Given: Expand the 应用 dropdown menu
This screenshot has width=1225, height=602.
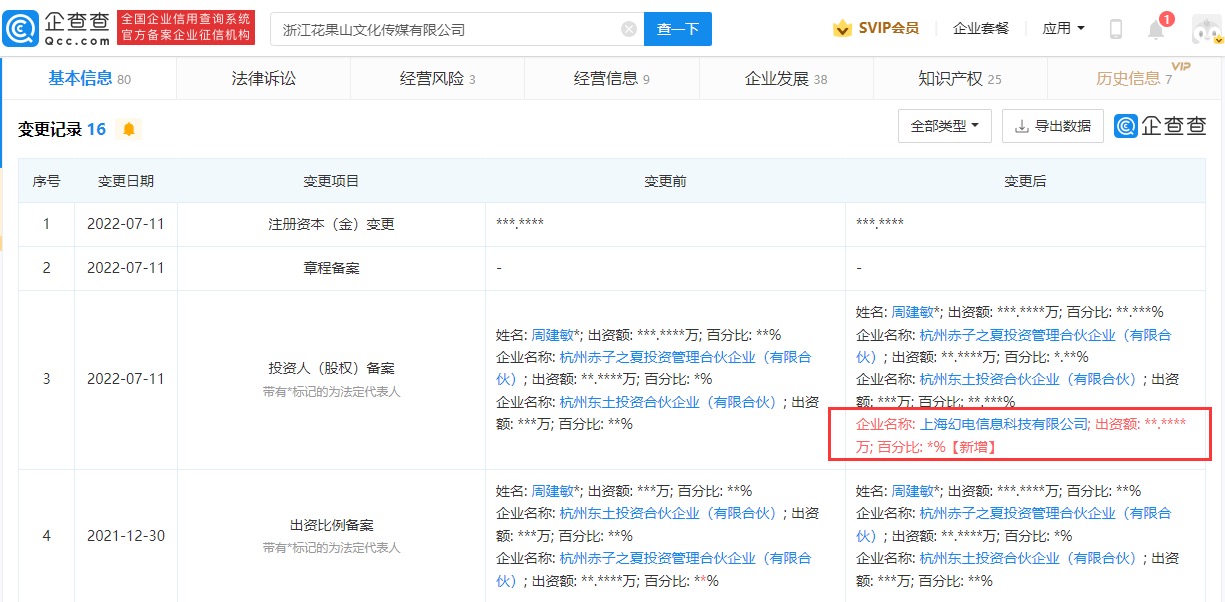Looking at the screenshot, I should [x=1063, y=28].
